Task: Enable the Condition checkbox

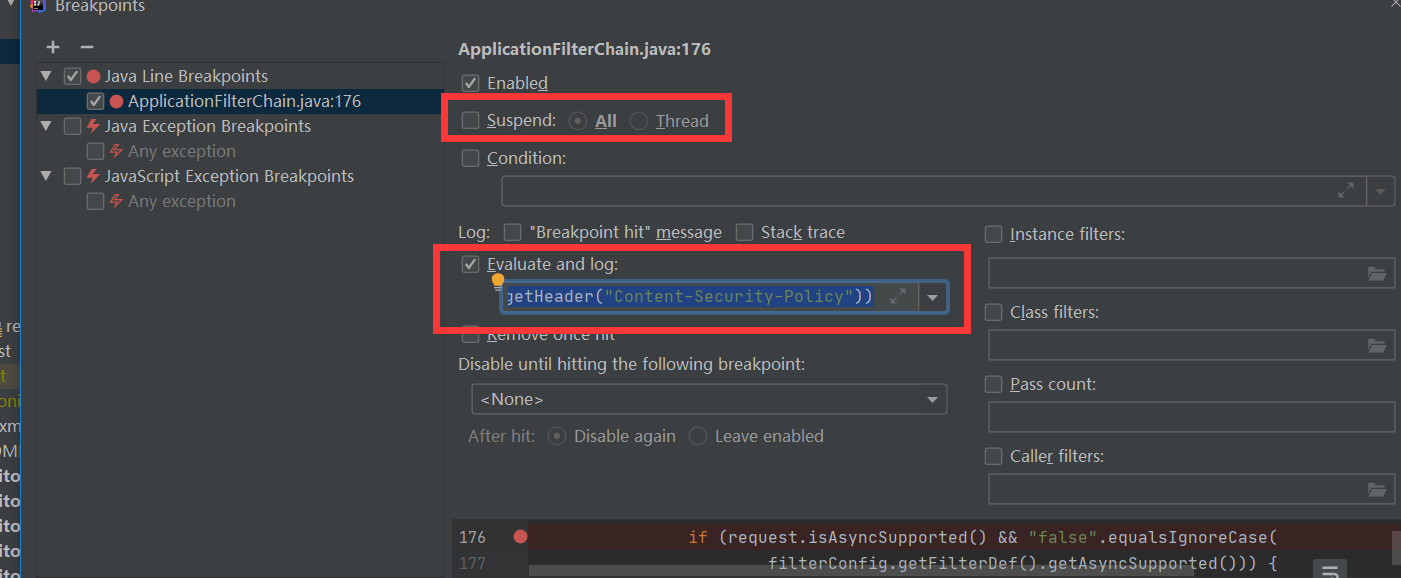Action: point(470,158)
